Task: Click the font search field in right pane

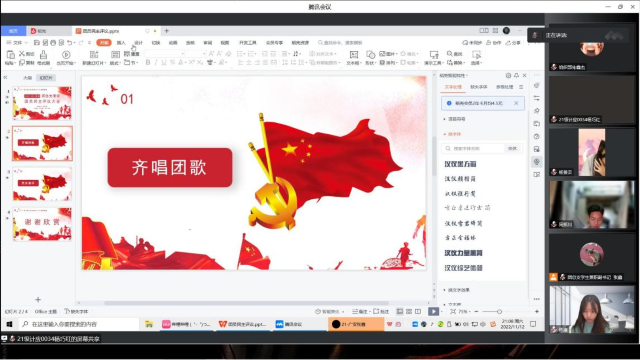Action: 473,148
